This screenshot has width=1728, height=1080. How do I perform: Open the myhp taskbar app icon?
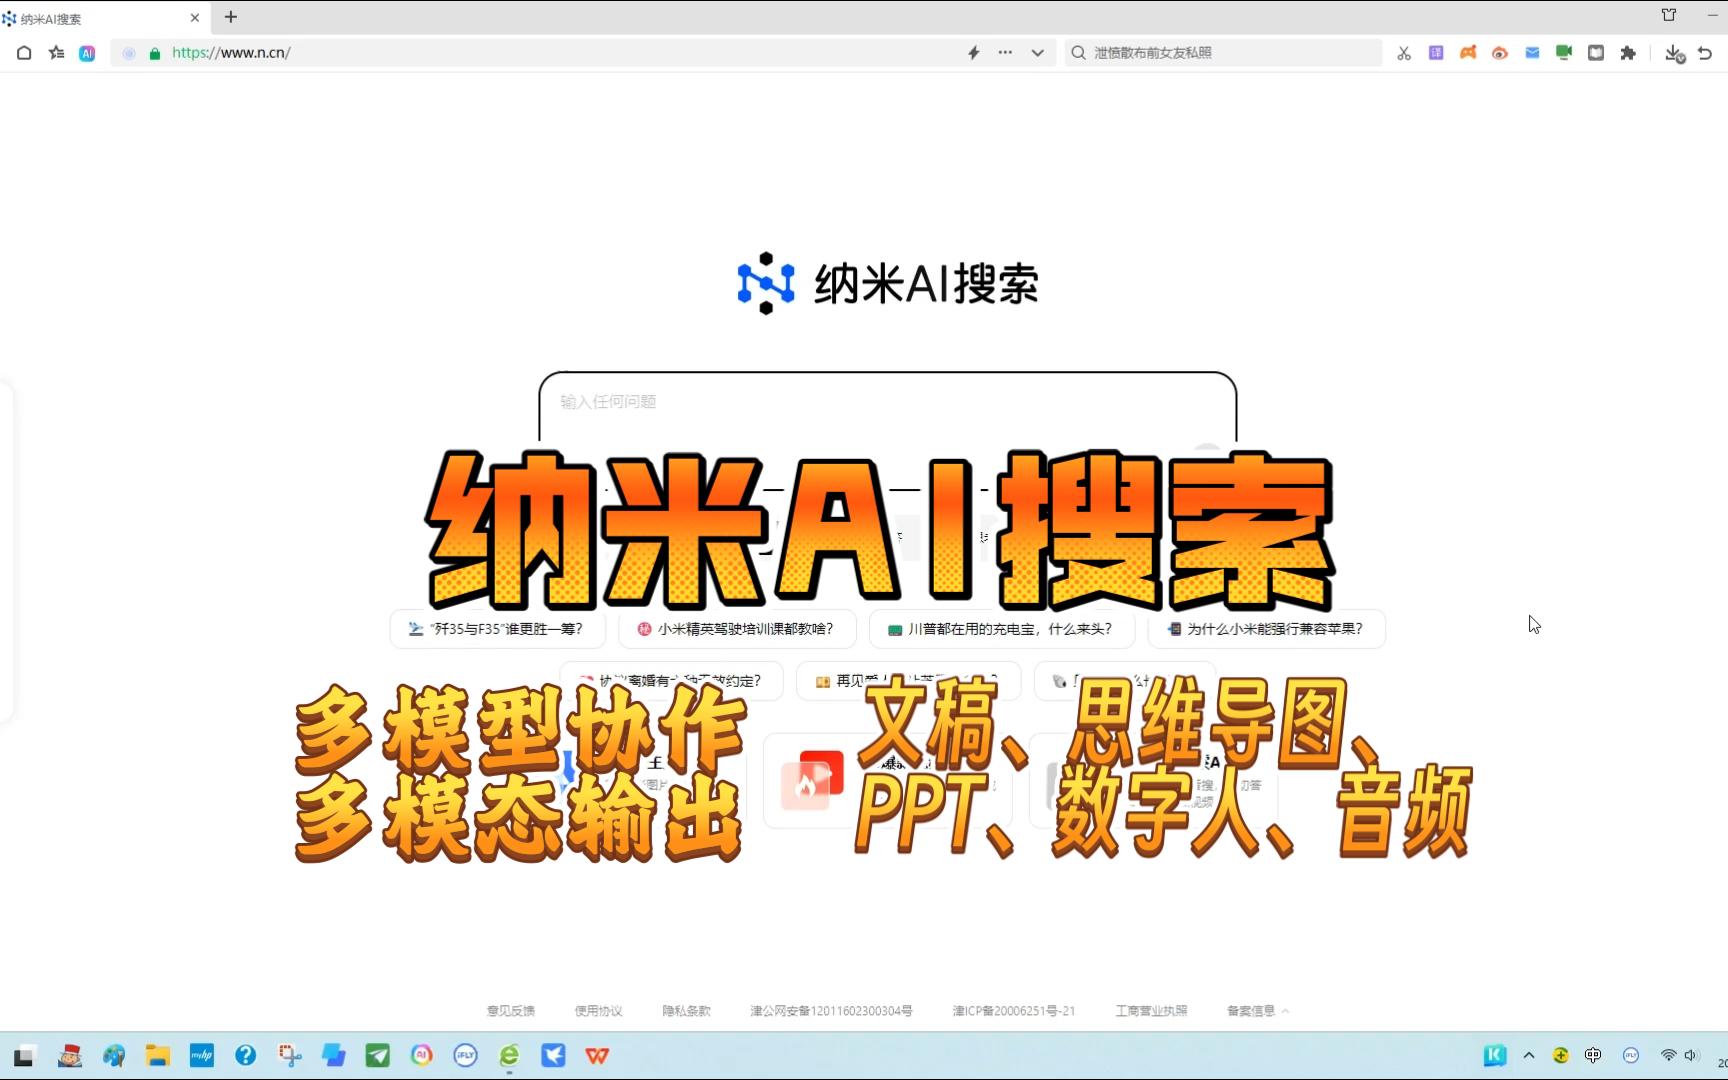click(202, 1055)
